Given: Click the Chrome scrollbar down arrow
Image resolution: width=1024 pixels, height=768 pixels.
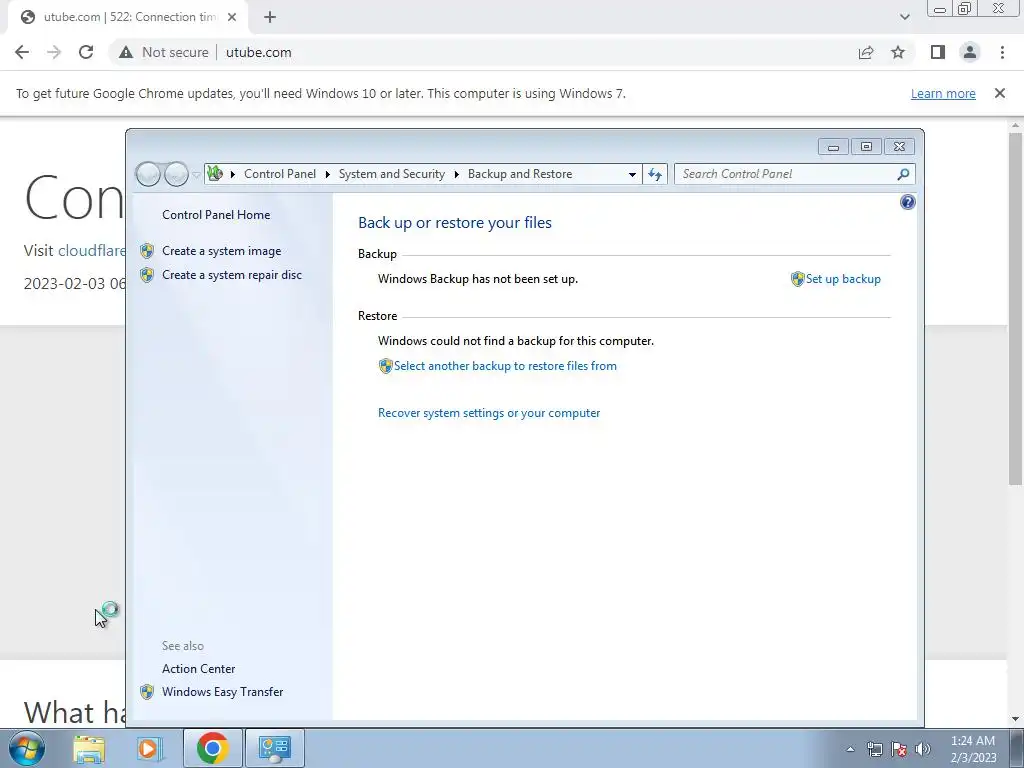Looking at the screenshot, I should (x=1015, y=719).
